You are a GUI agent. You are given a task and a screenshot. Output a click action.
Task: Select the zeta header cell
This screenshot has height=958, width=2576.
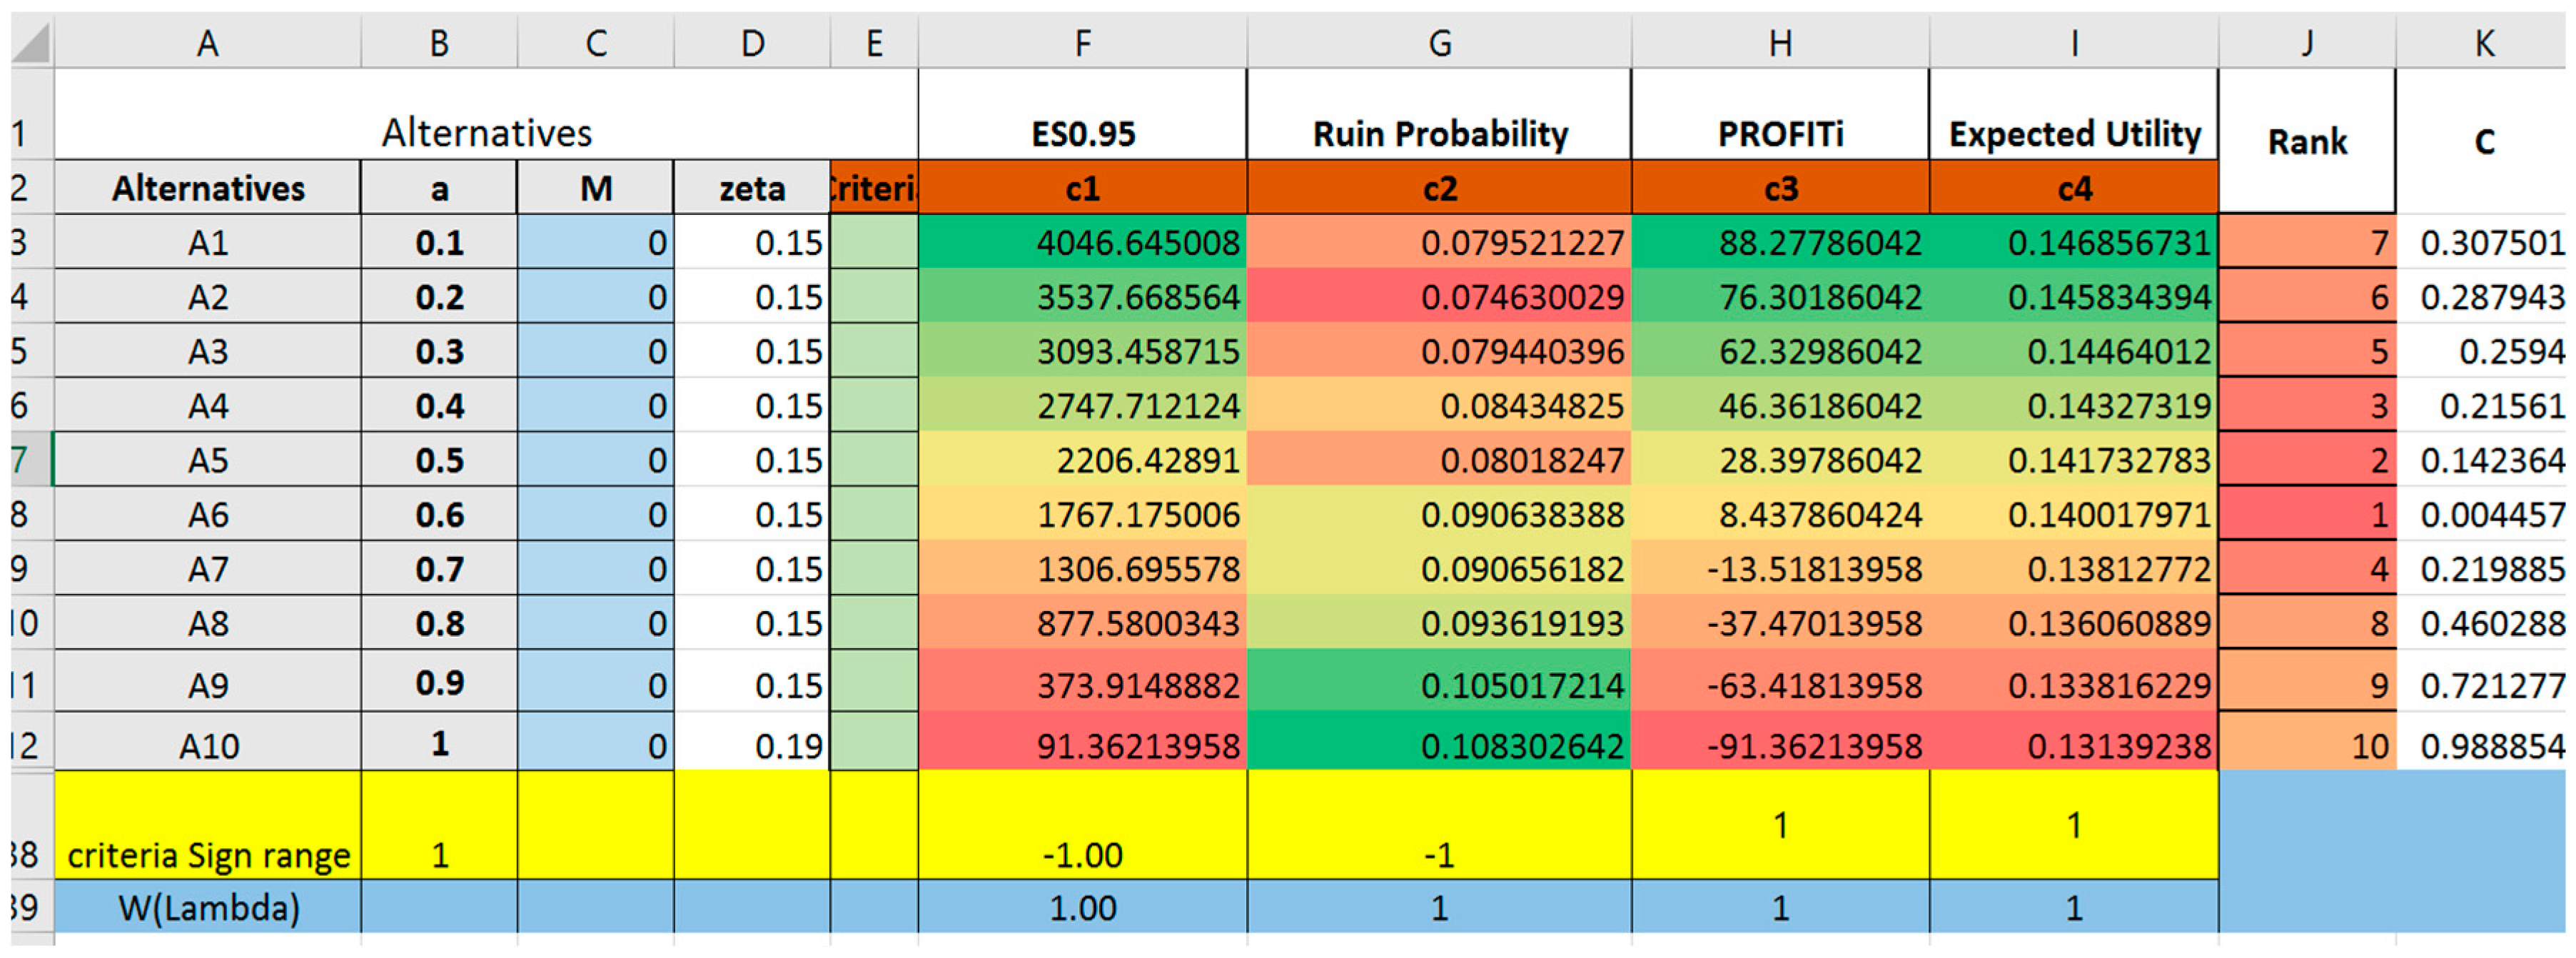[x=752, y=188]
